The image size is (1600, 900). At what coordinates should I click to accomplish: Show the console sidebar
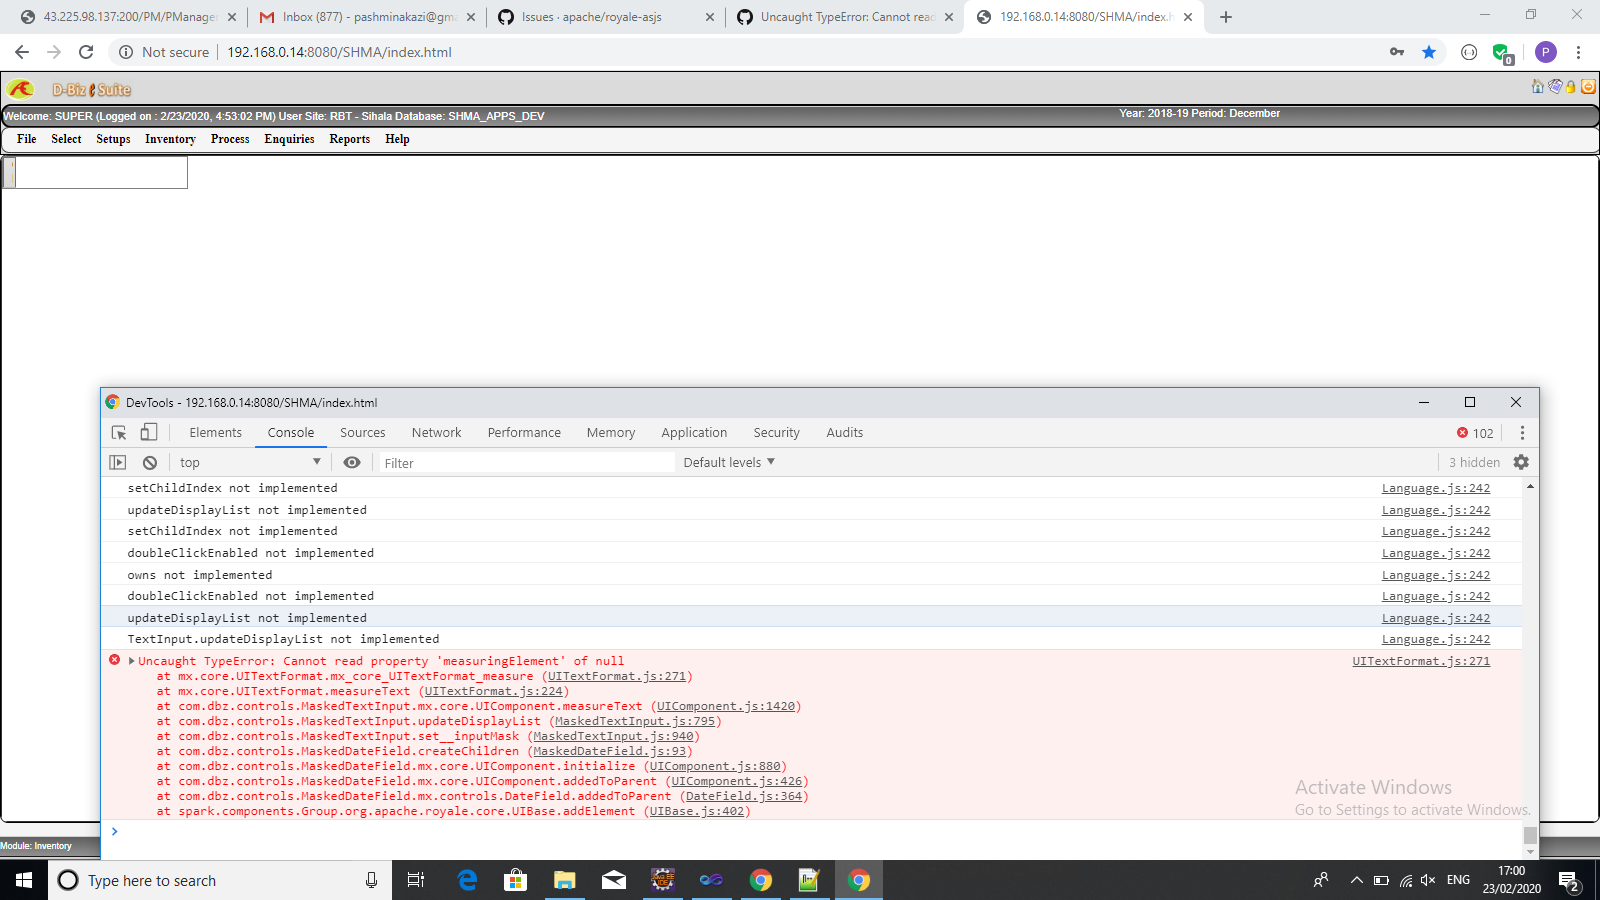coord(118,462)
